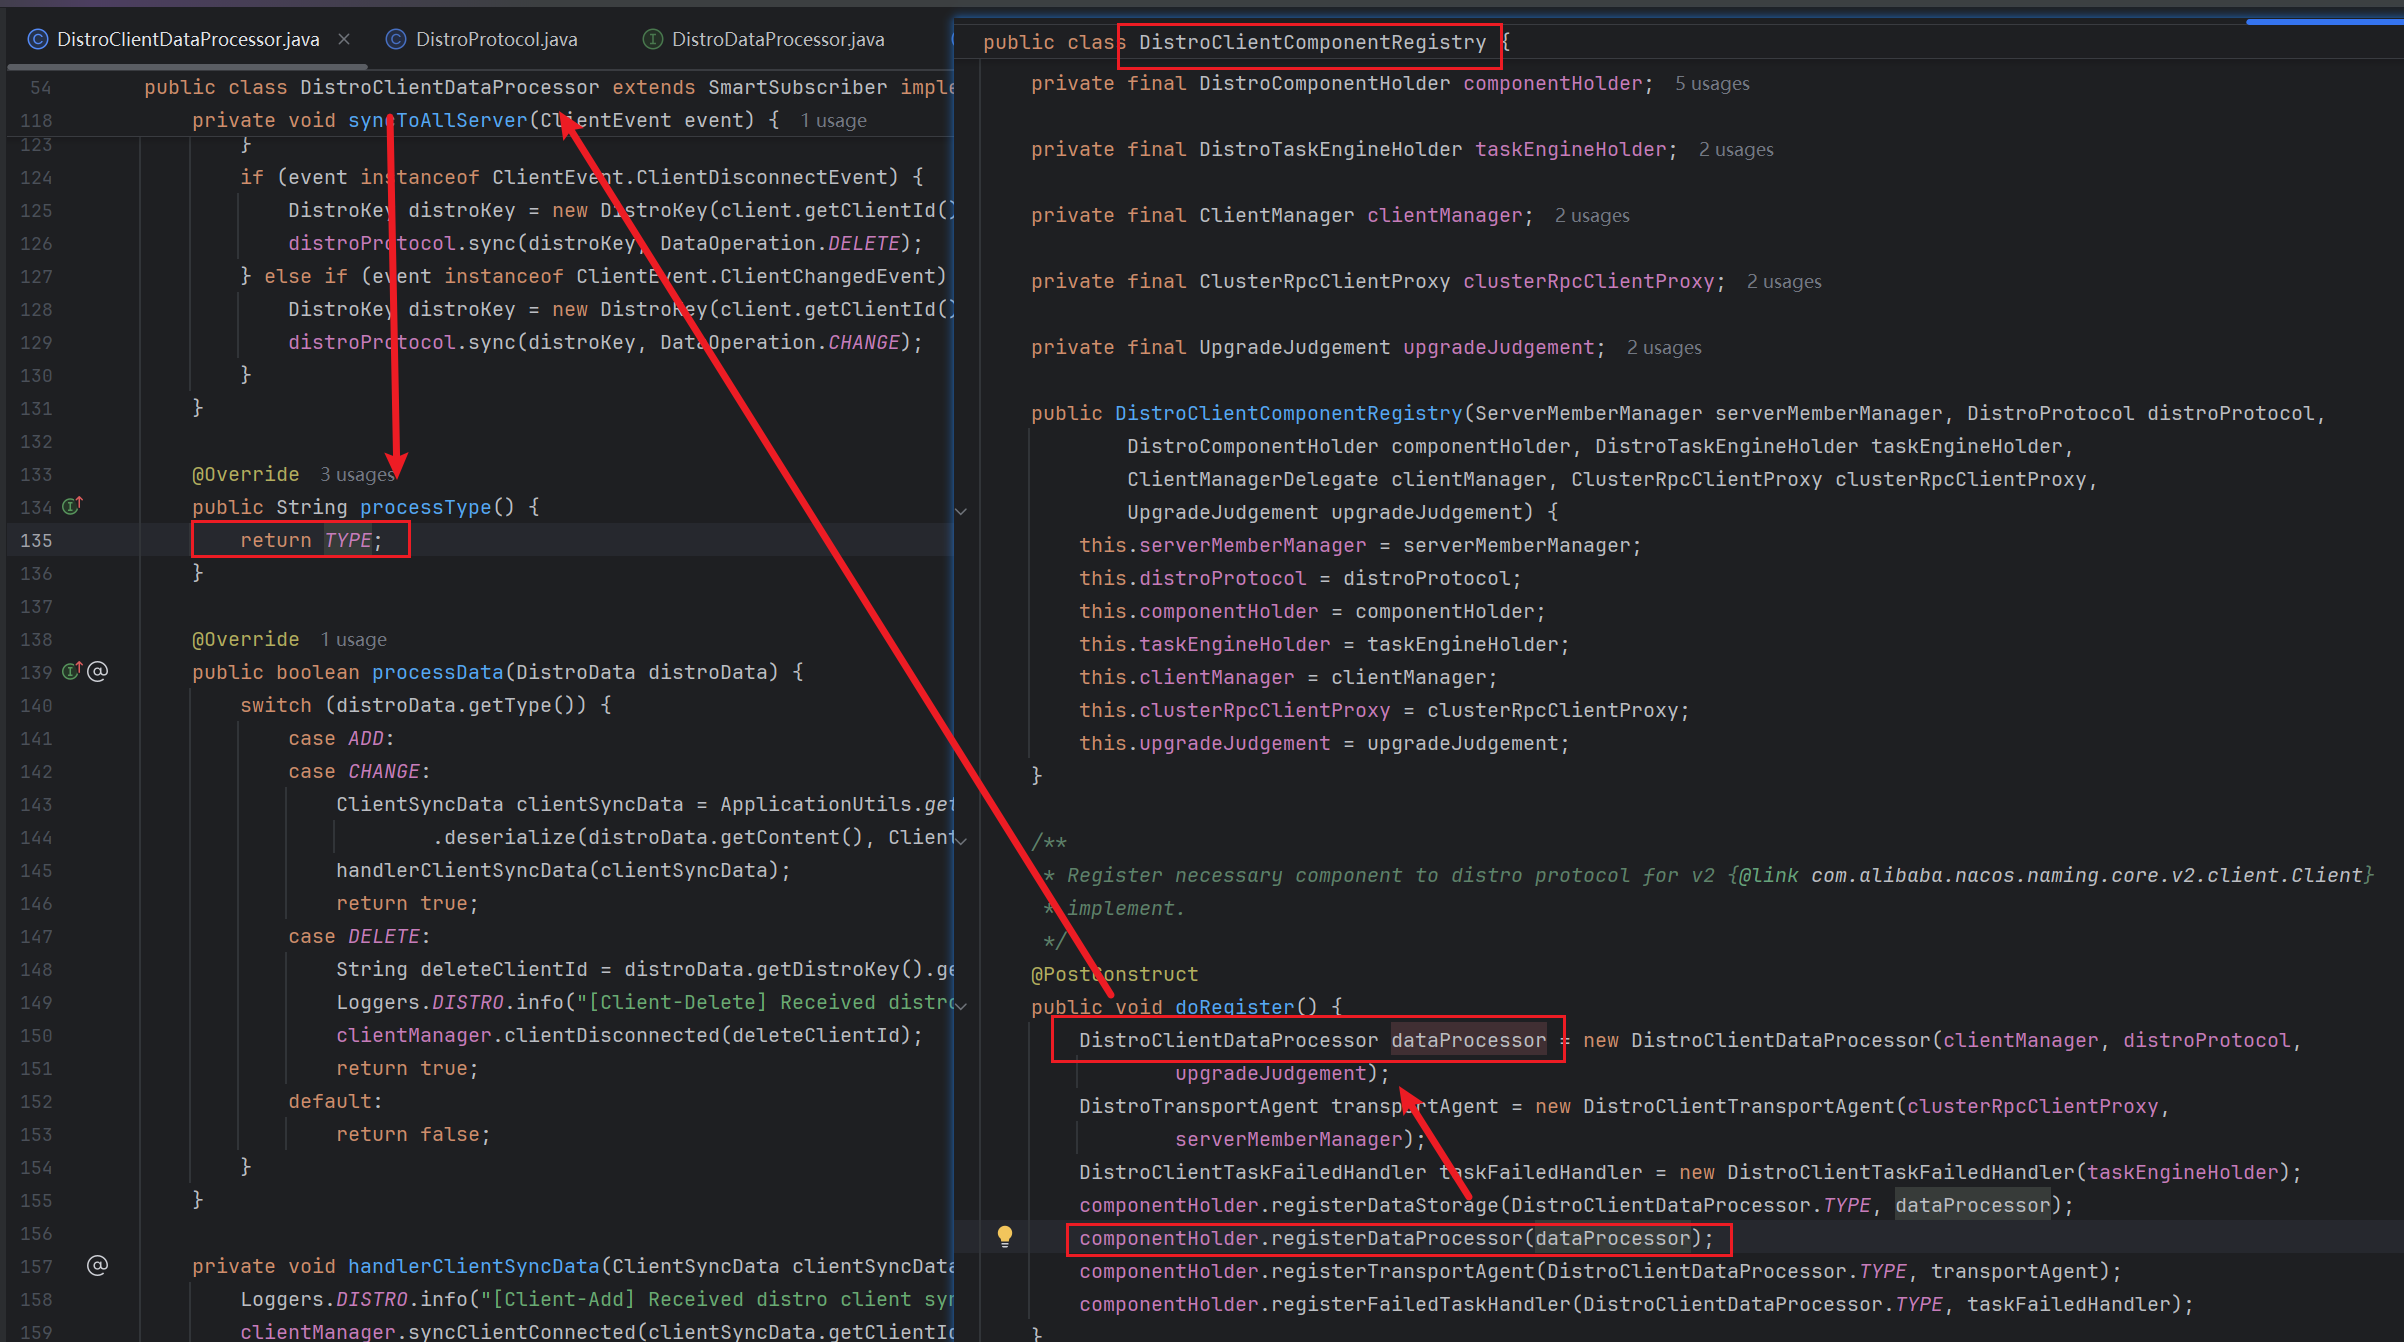Open "5 usages" hint next to componentHolder
2404x1342 pixels.
click(1712, 83)
